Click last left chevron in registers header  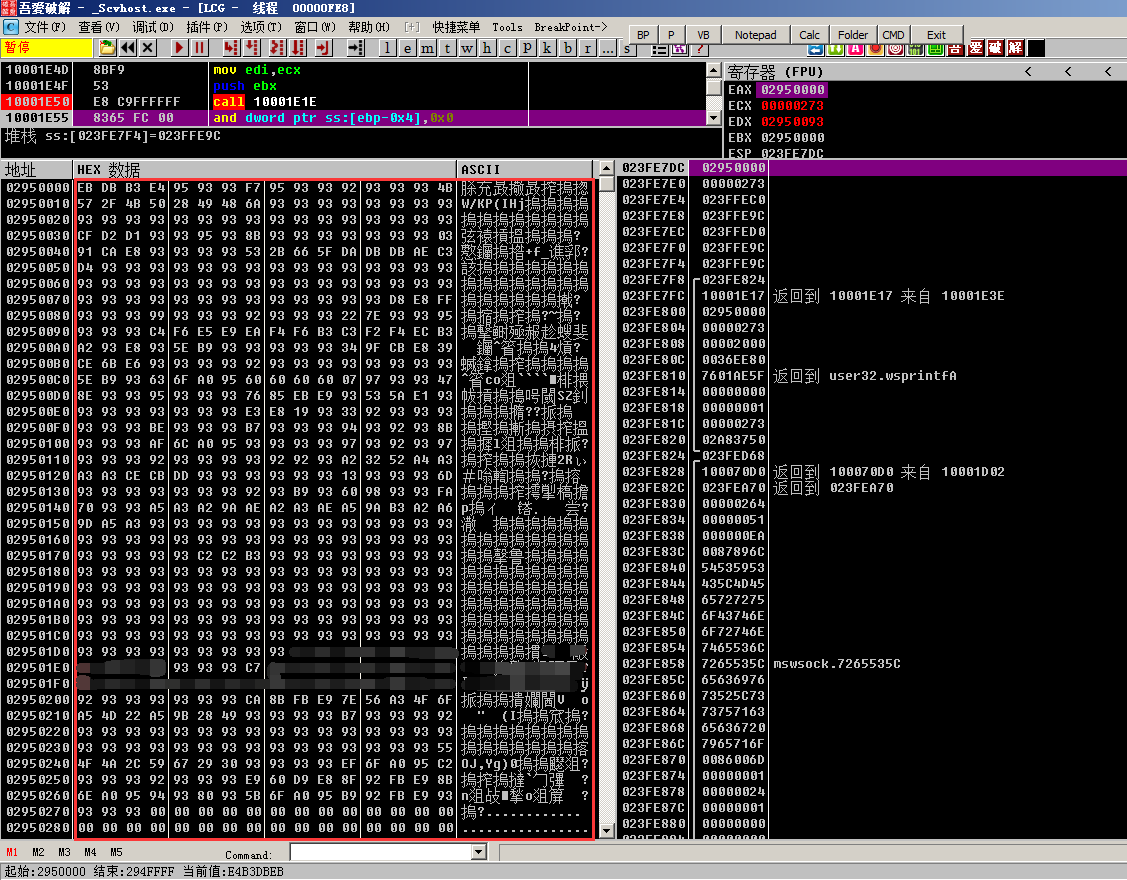point(1106,71)
